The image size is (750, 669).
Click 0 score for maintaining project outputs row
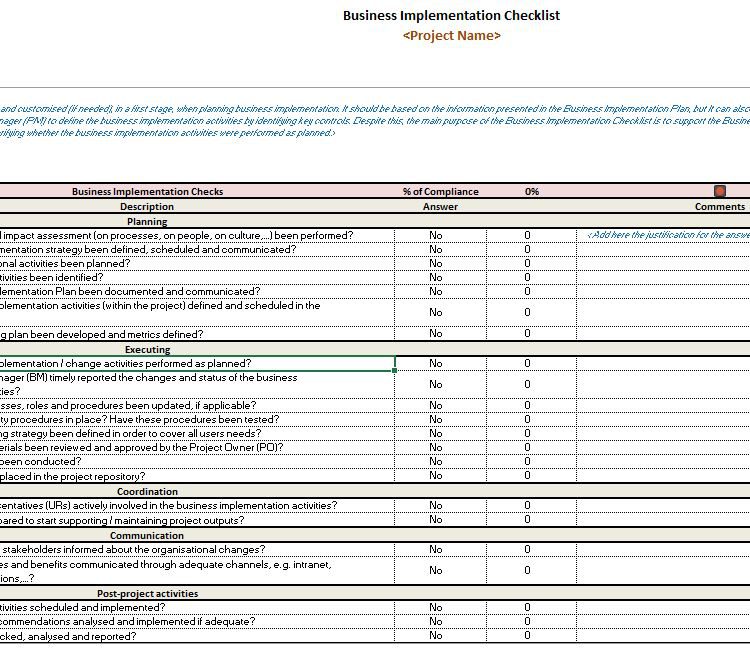[527, 519]
